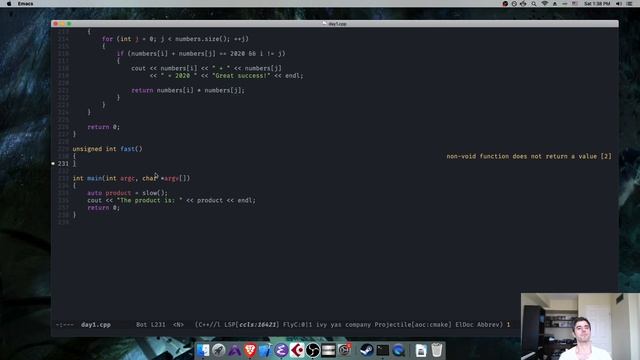The height and width of the screenshot is (360, 640).
Task: Open Terminal from the Dock
Action: coord(382,350)
